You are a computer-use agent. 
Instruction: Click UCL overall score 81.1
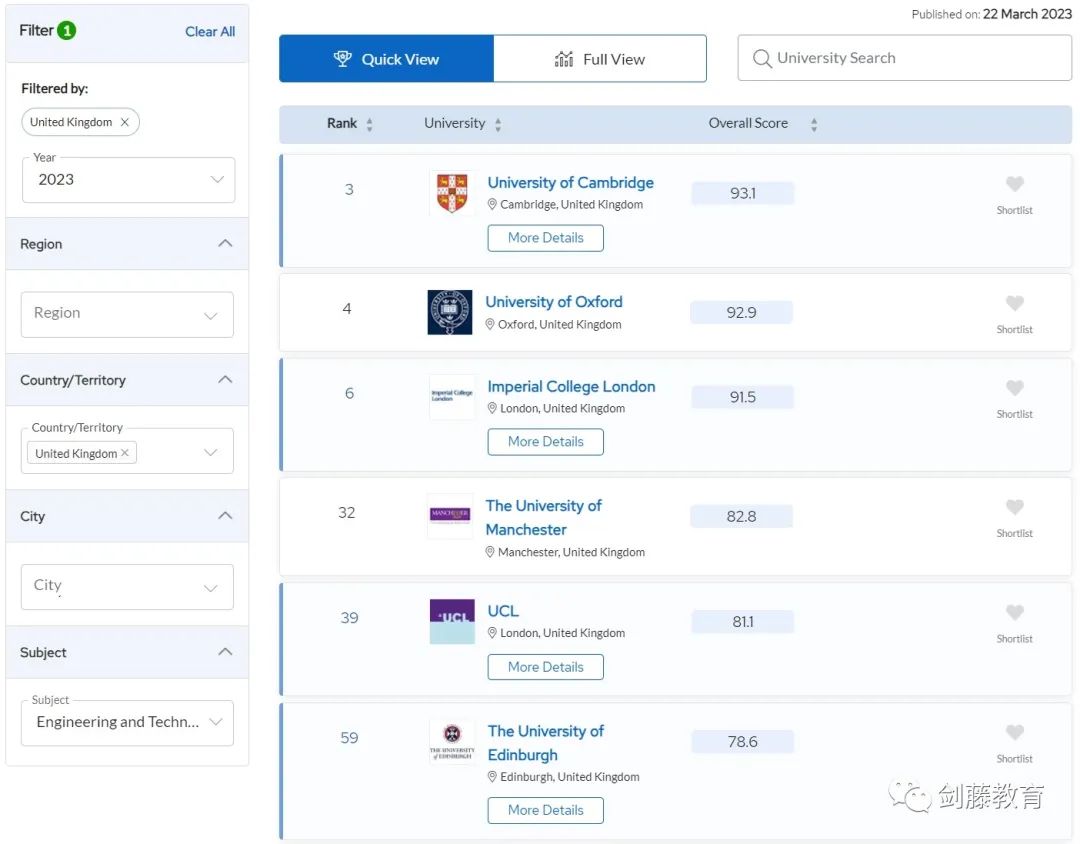[742, 621]
